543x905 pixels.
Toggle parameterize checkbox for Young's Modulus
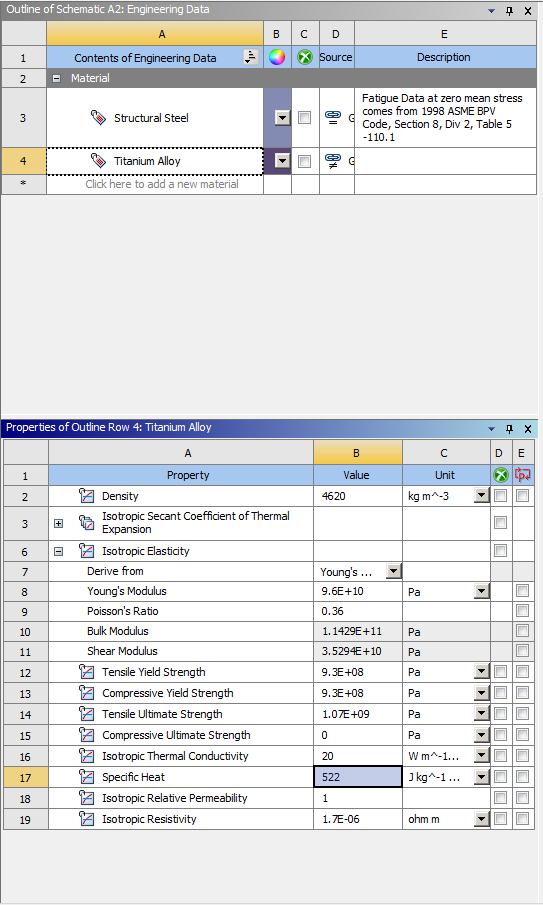click(523, 590)
